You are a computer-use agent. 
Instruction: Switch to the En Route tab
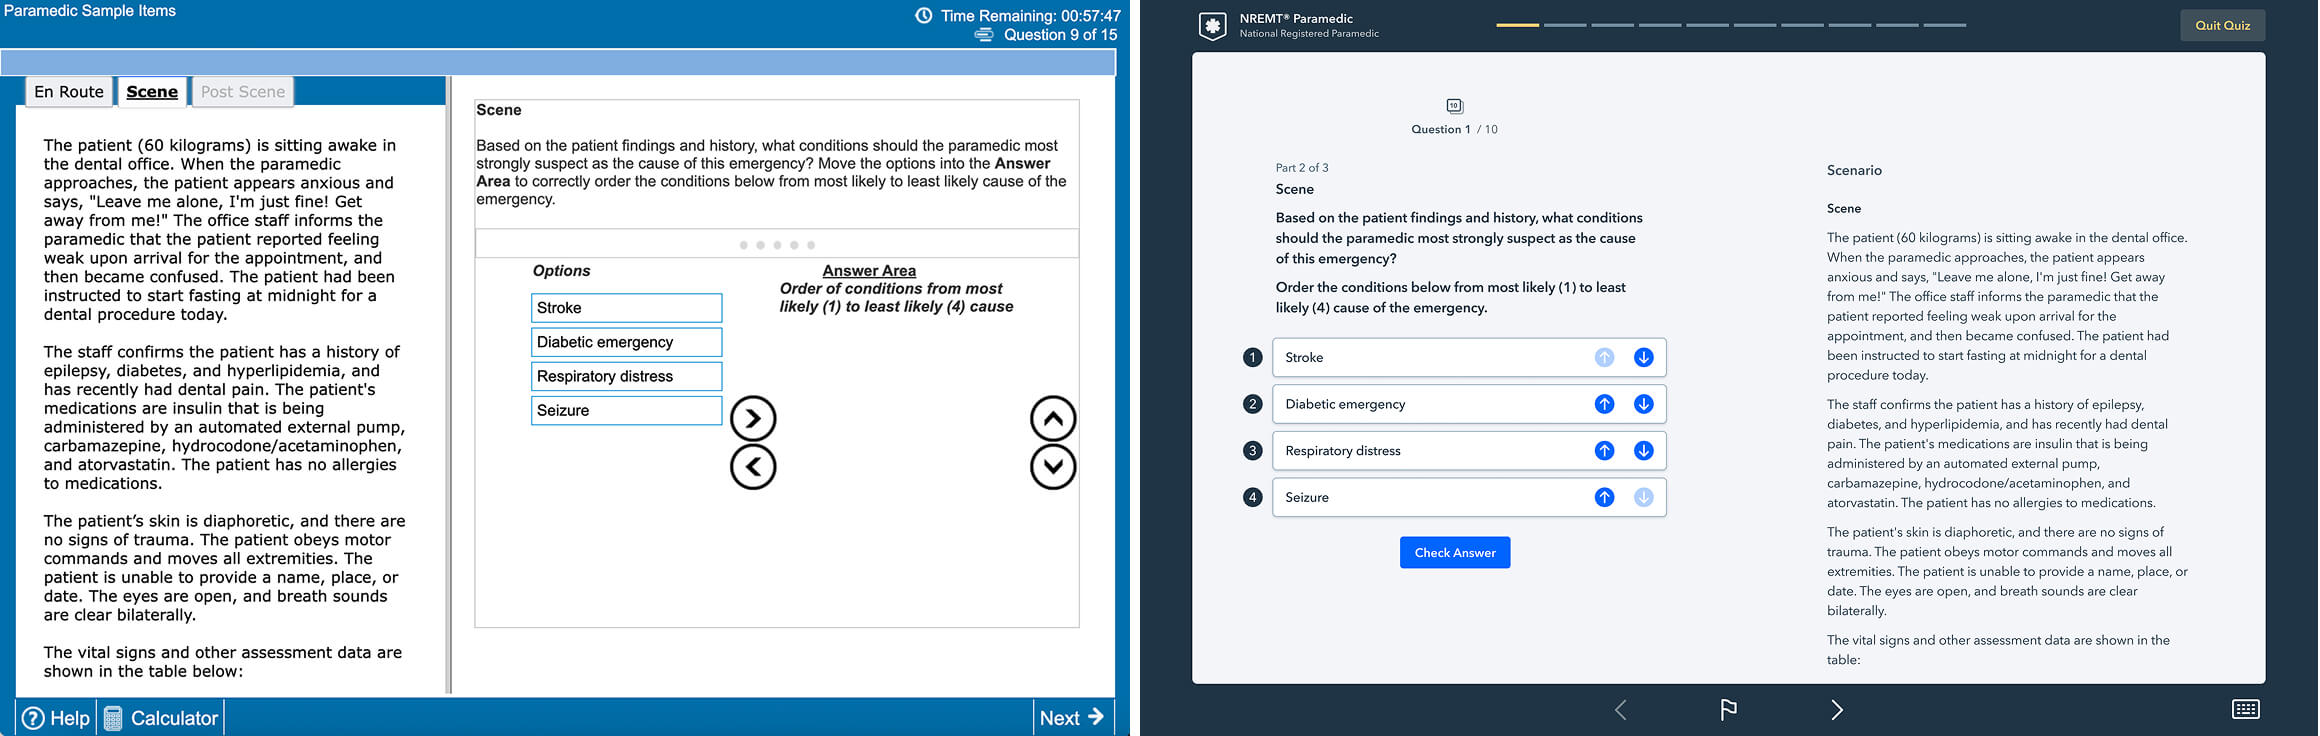click(69, 92)
